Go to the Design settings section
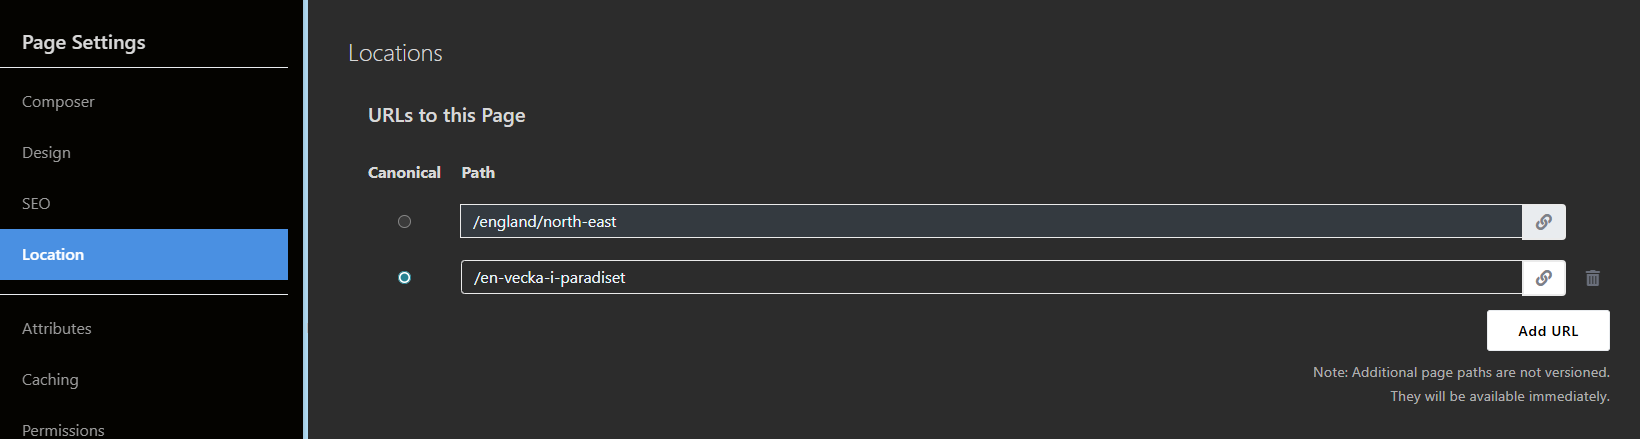 coord(46,153)
